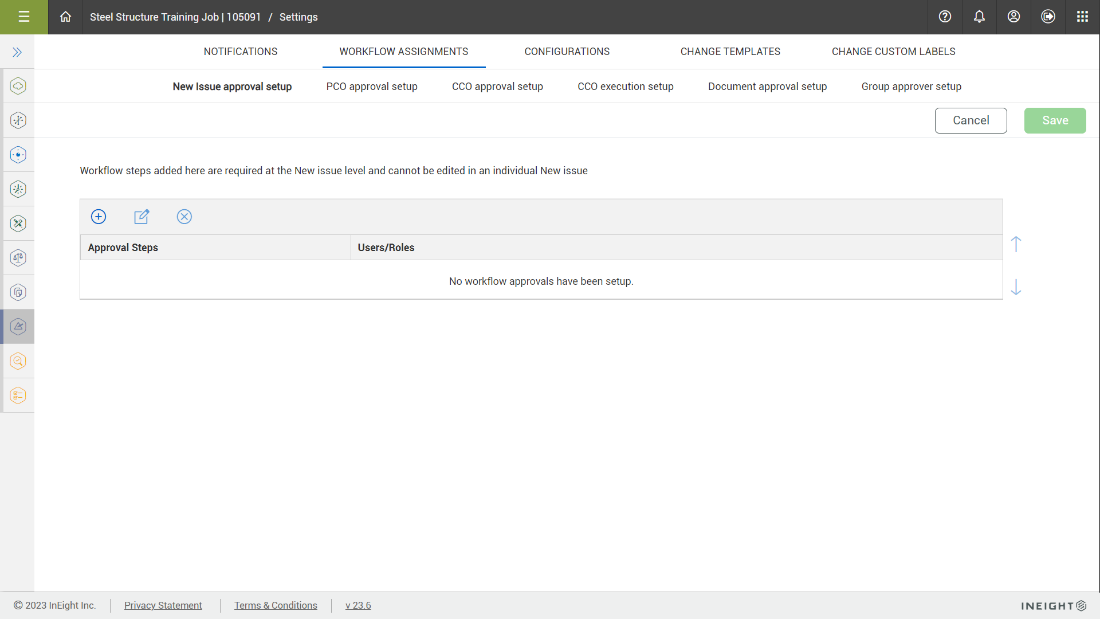Open the application switcher grid
The height and width of the screenshot is (619, 1100).
[x=1083, y=17]
